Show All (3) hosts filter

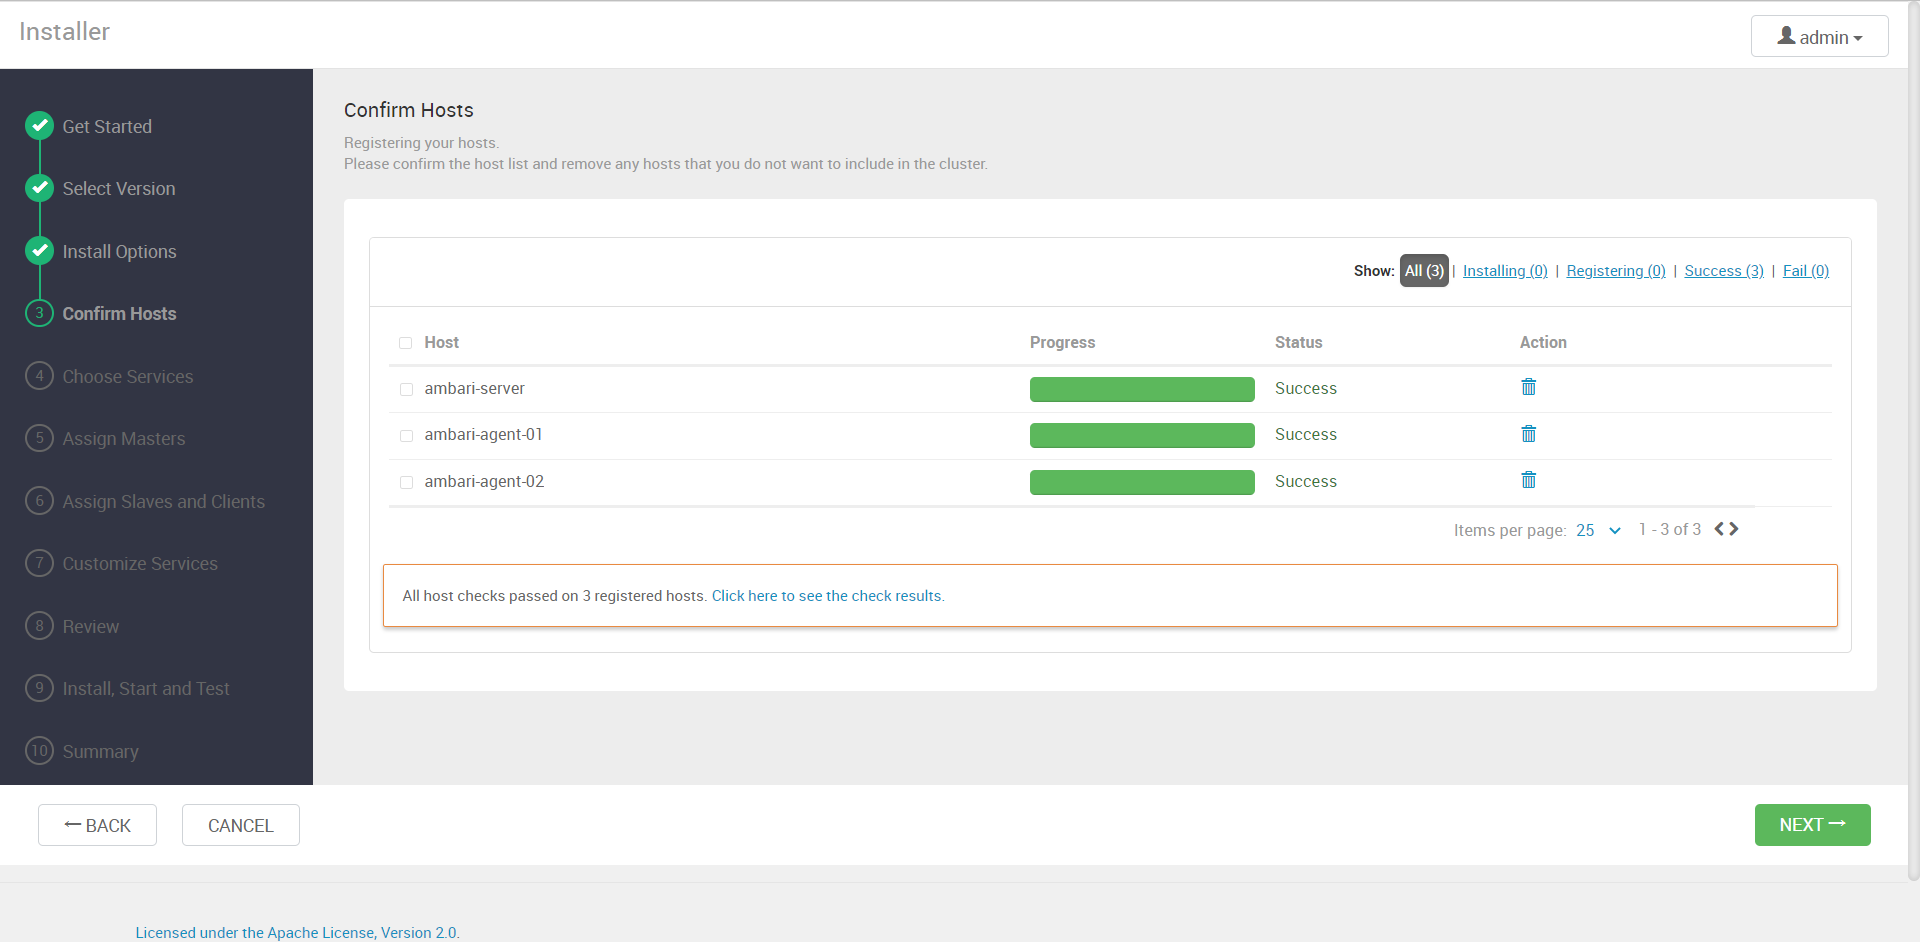[1424, 270]
